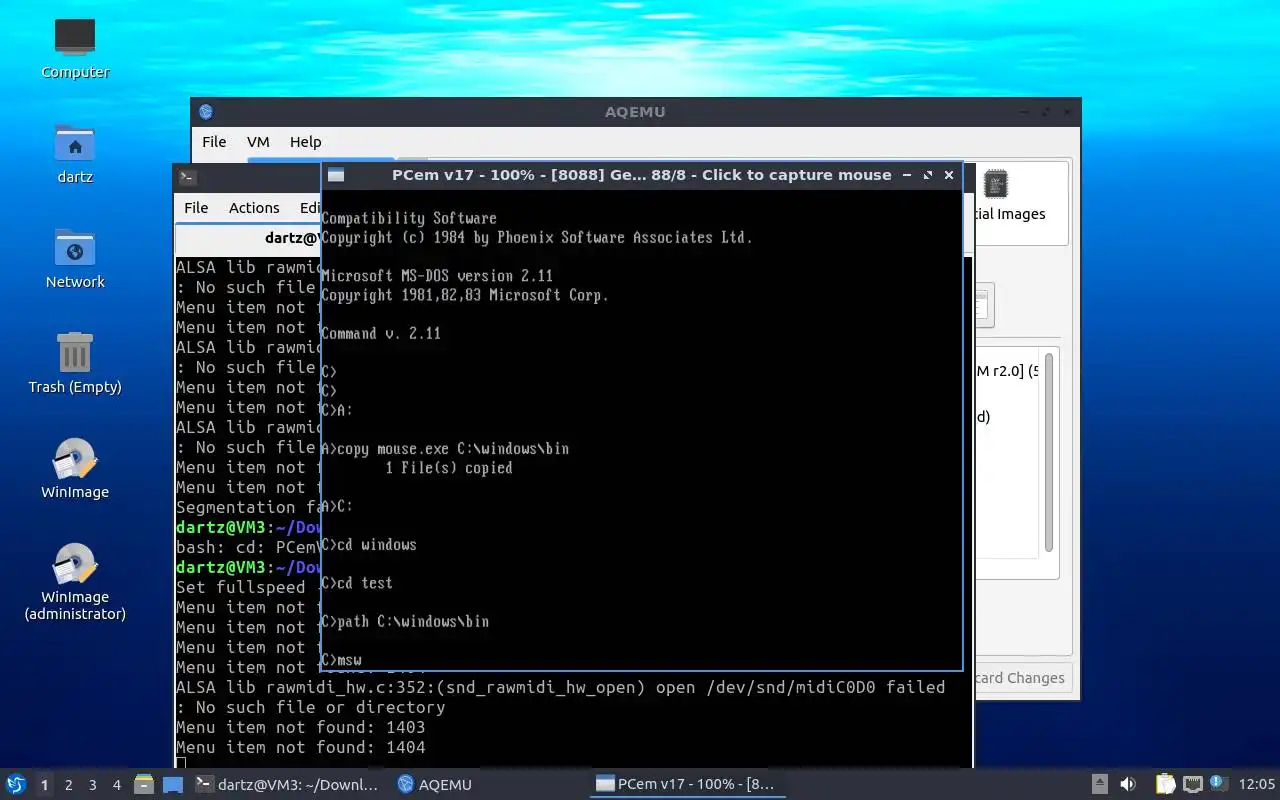1280x800 pixels.
Task: Click the AQEMU window title text
Action: (x=635, y=112)
